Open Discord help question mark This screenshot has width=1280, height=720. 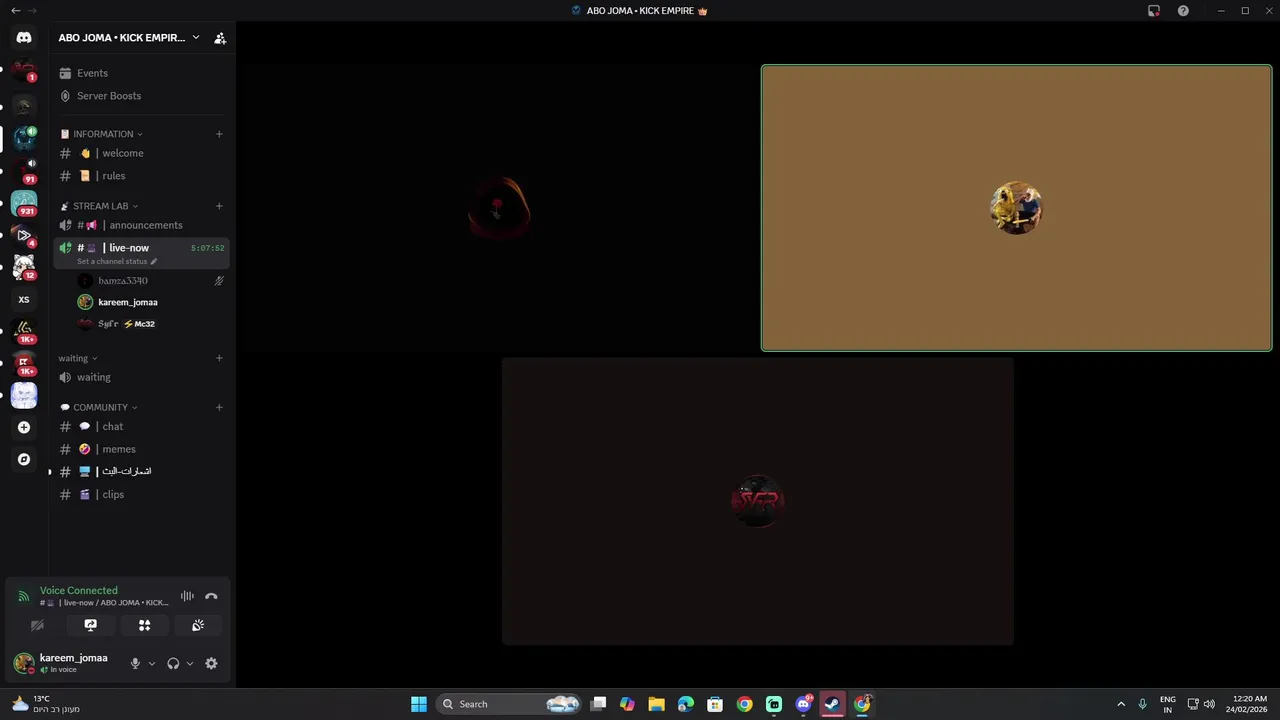(x=1183, y=11)
